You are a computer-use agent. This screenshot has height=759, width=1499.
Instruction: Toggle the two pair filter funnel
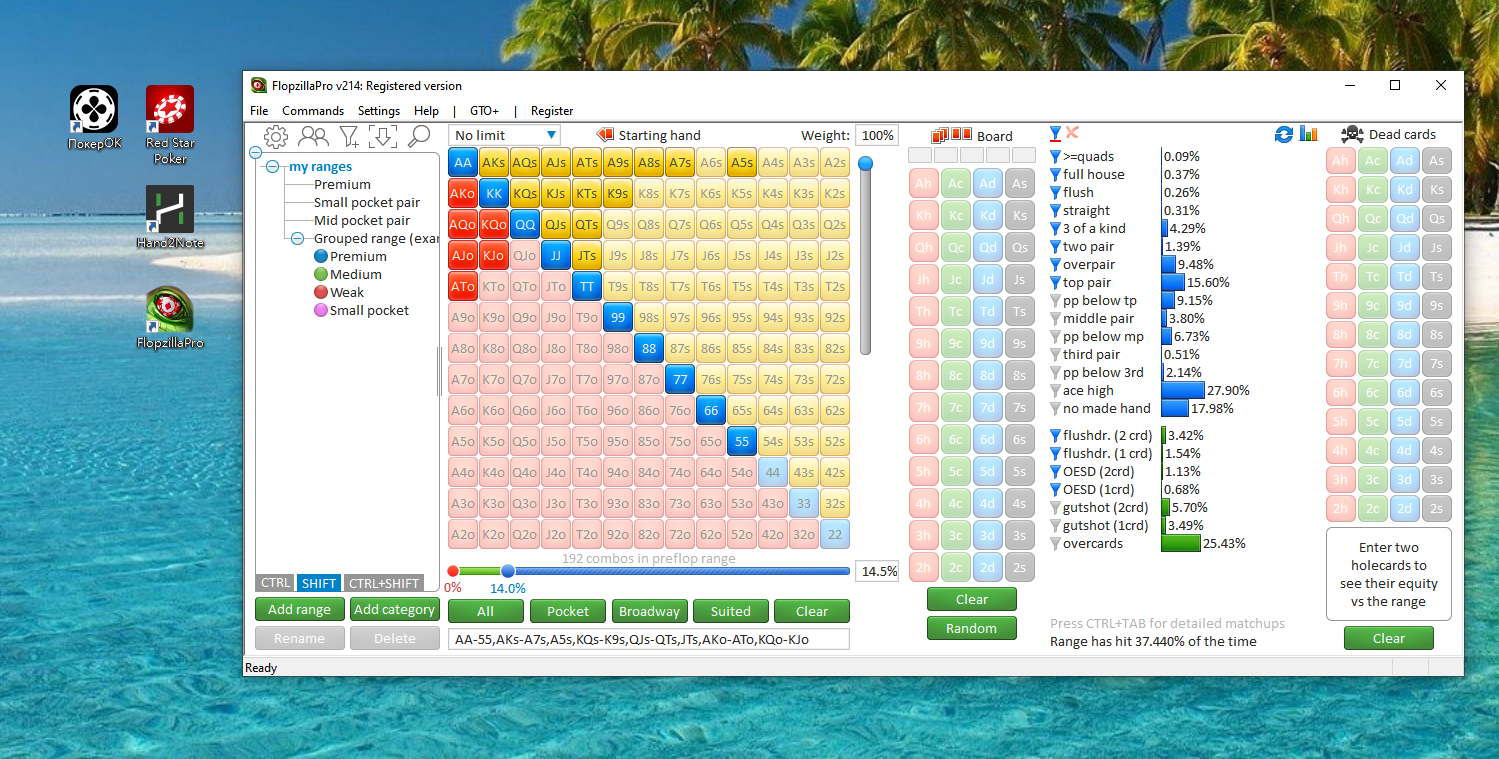(1055, 247)
